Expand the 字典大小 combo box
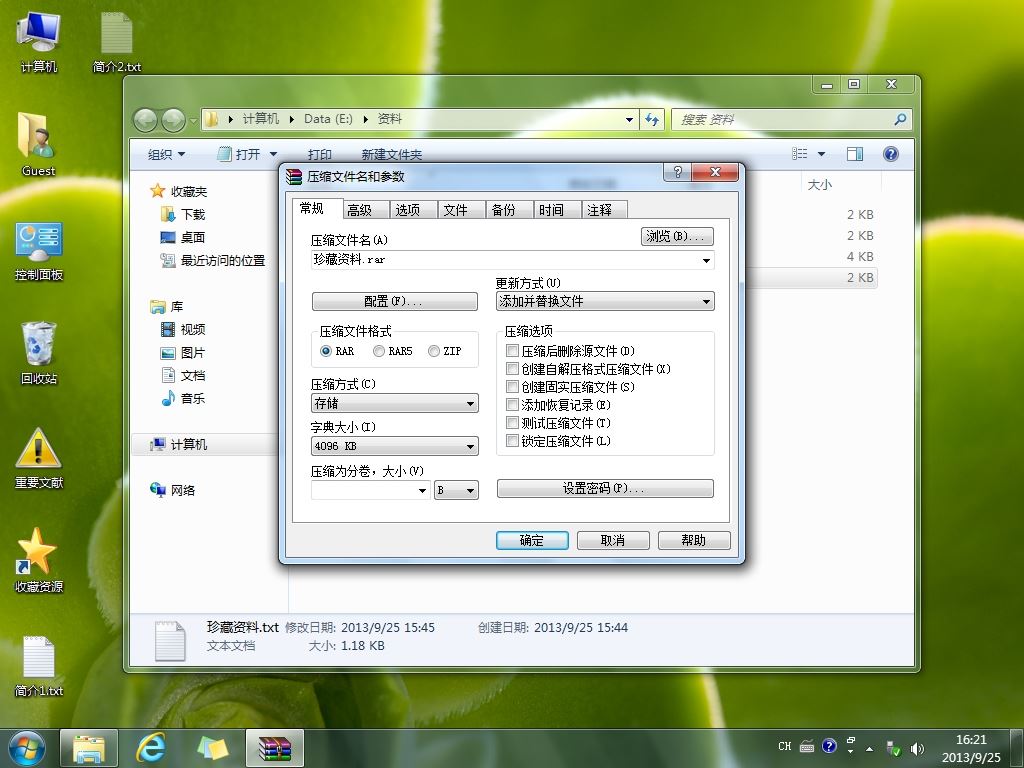The height and width of the screenshot is (768, 1024). 394,446
